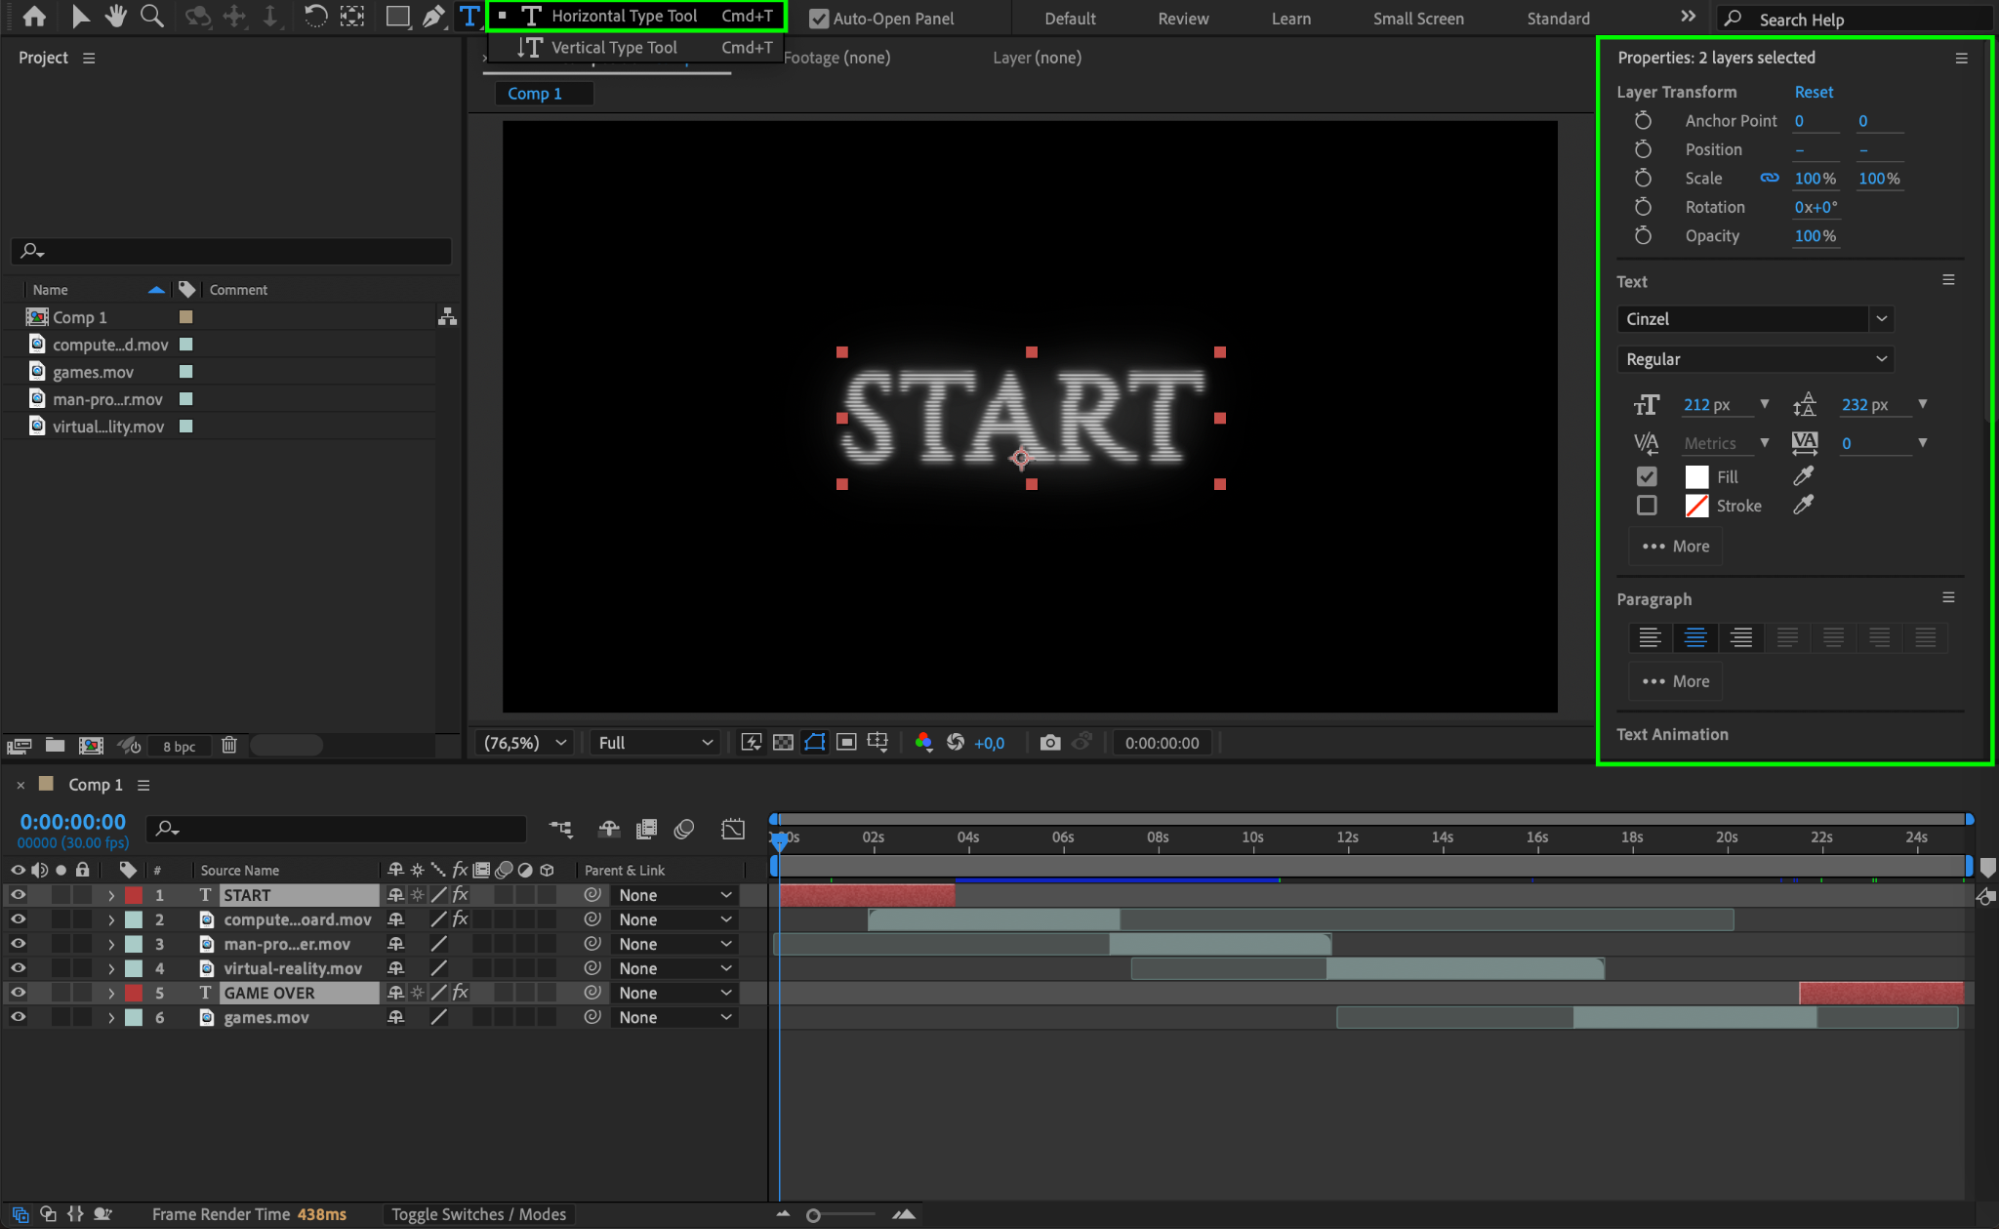Viewport: 1999px width, 1229px height.
Task: Select the Rectangle shape tool
Action: pyautogui.click(x=398, y=16)
